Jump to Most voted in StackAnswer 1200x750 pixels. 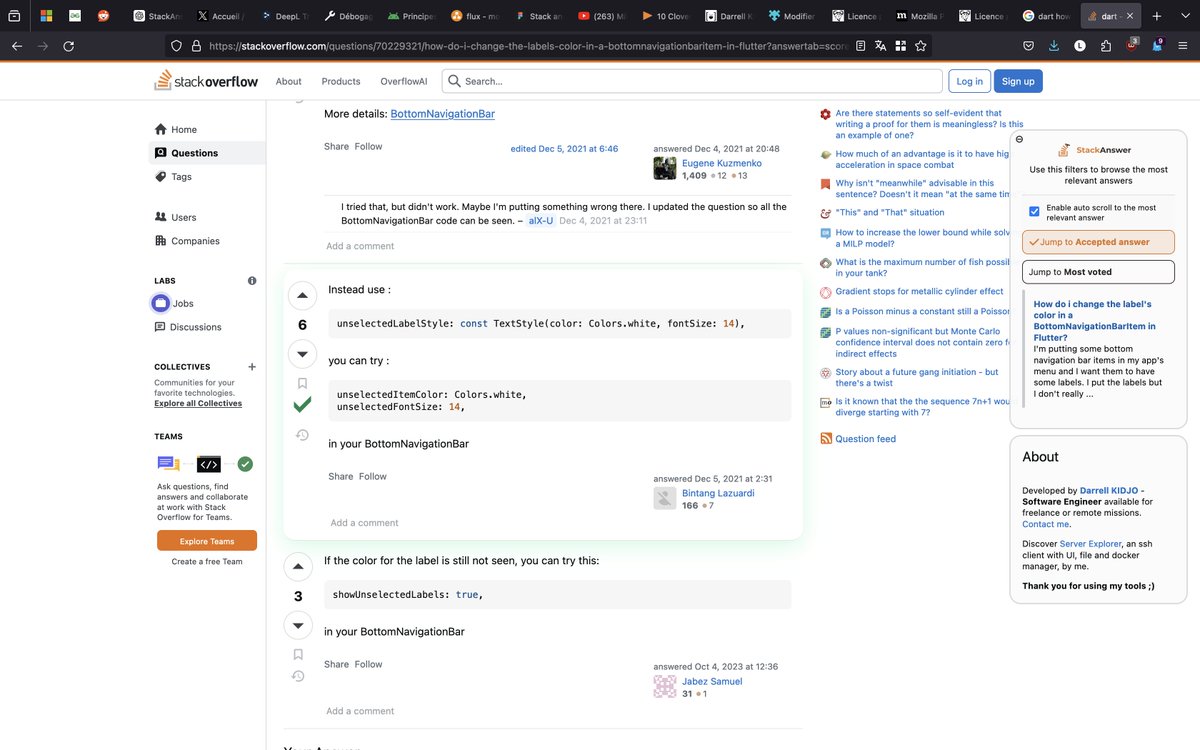pos(1098,271)
